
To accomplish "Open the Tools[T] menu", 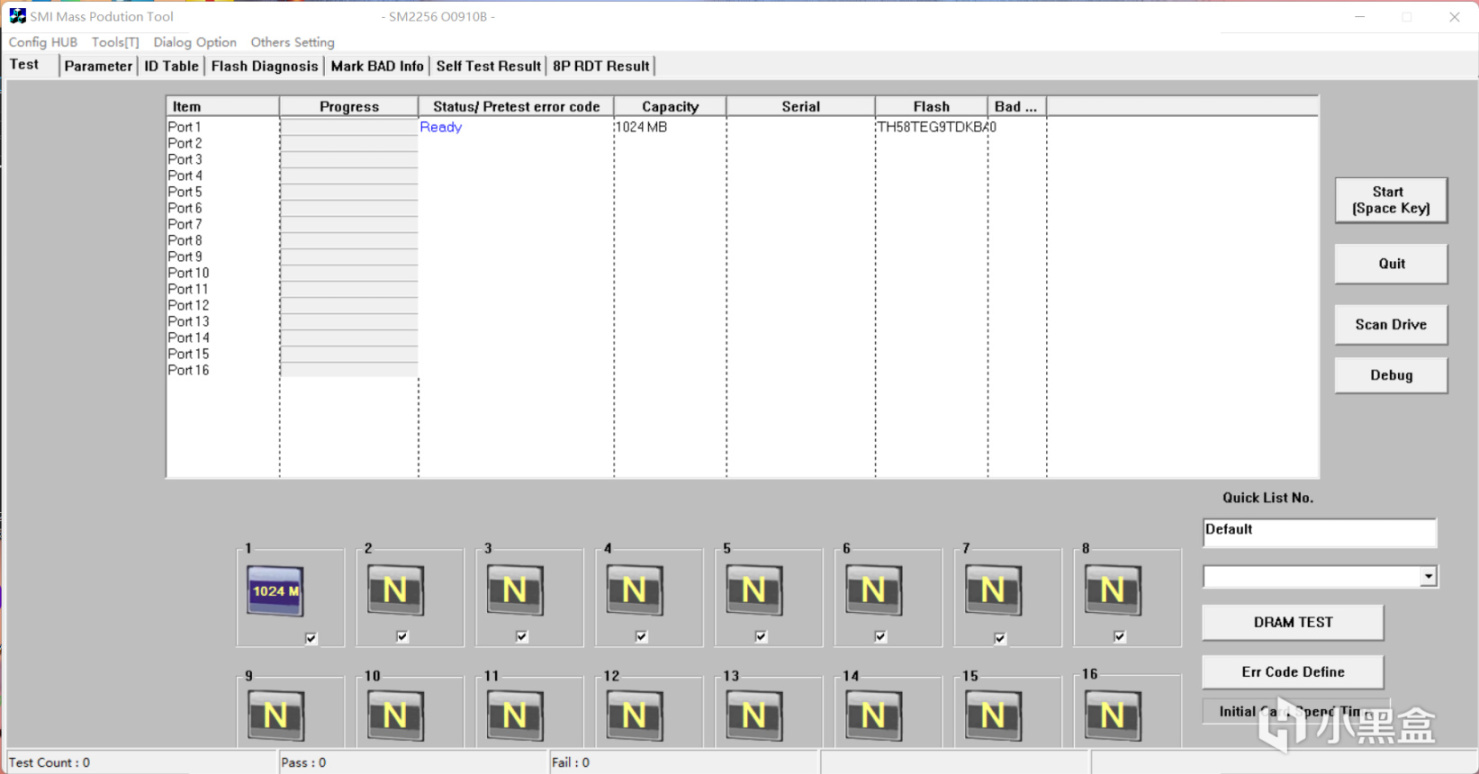I will (115, 42).
